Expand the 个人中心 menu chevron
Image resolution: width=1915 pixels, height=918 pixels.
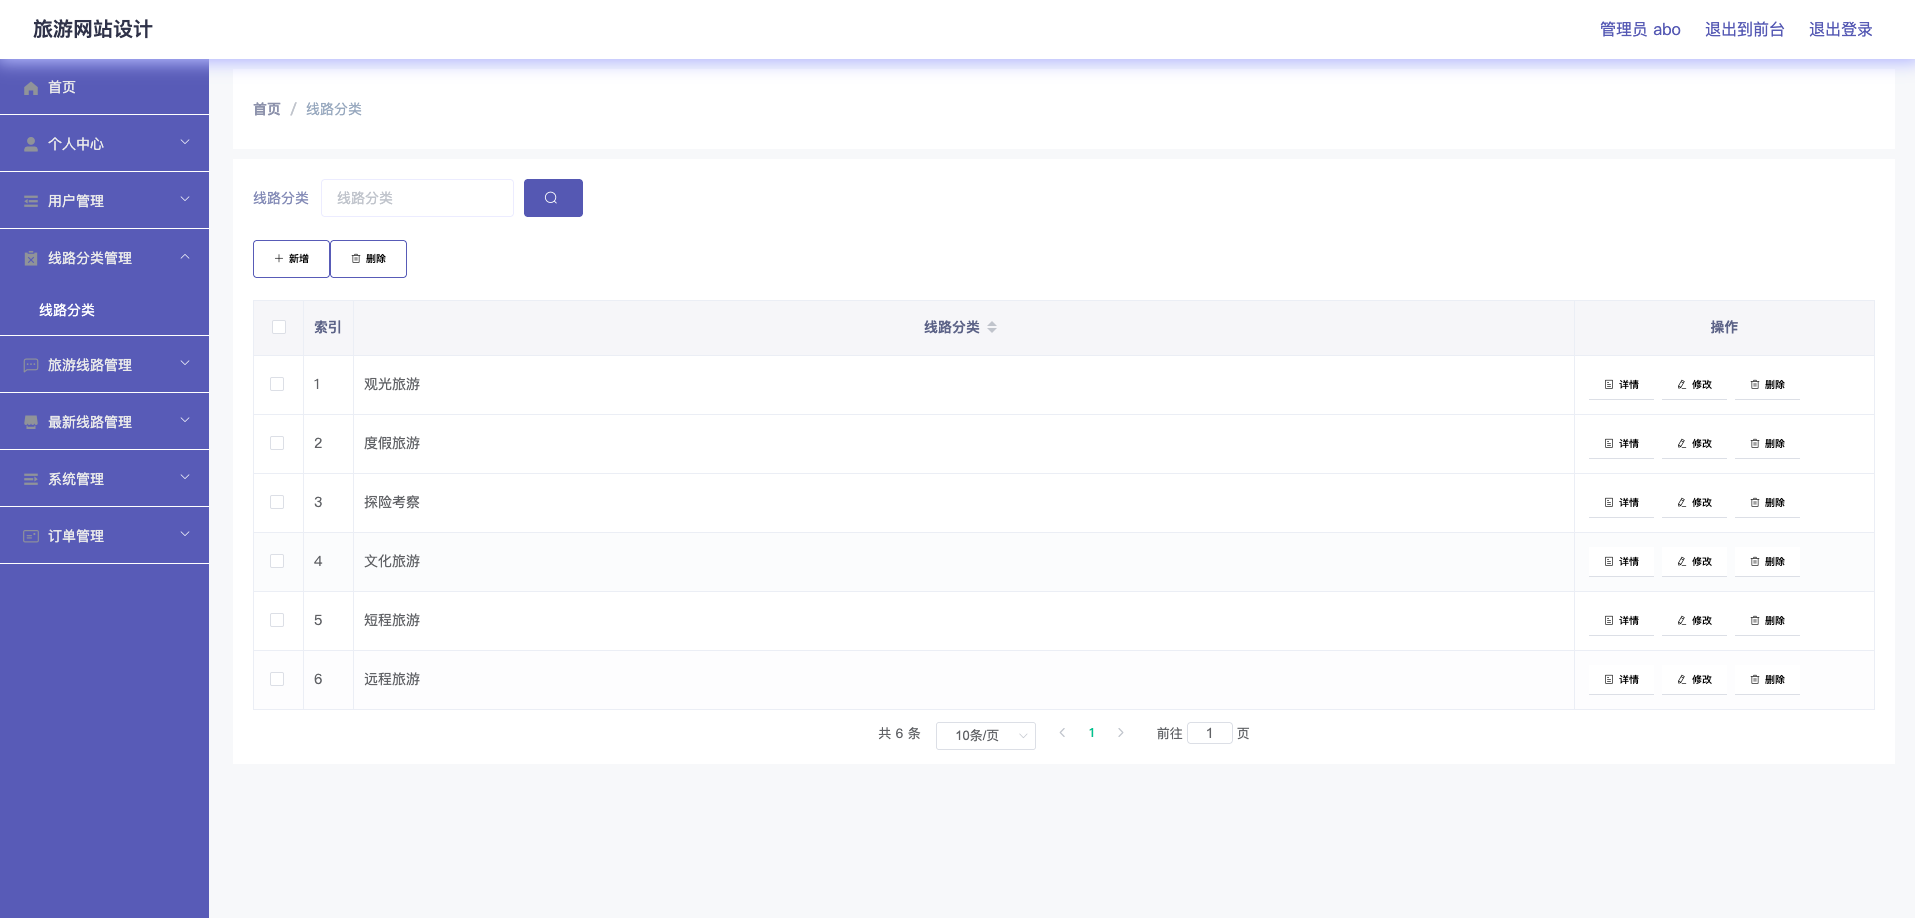pyautogui.click(x=185, y=142)
